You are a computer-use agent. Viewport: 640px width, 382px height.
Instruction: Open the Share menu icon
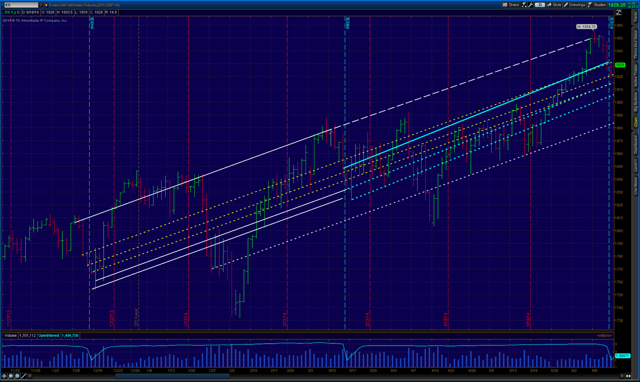(511, 5)
